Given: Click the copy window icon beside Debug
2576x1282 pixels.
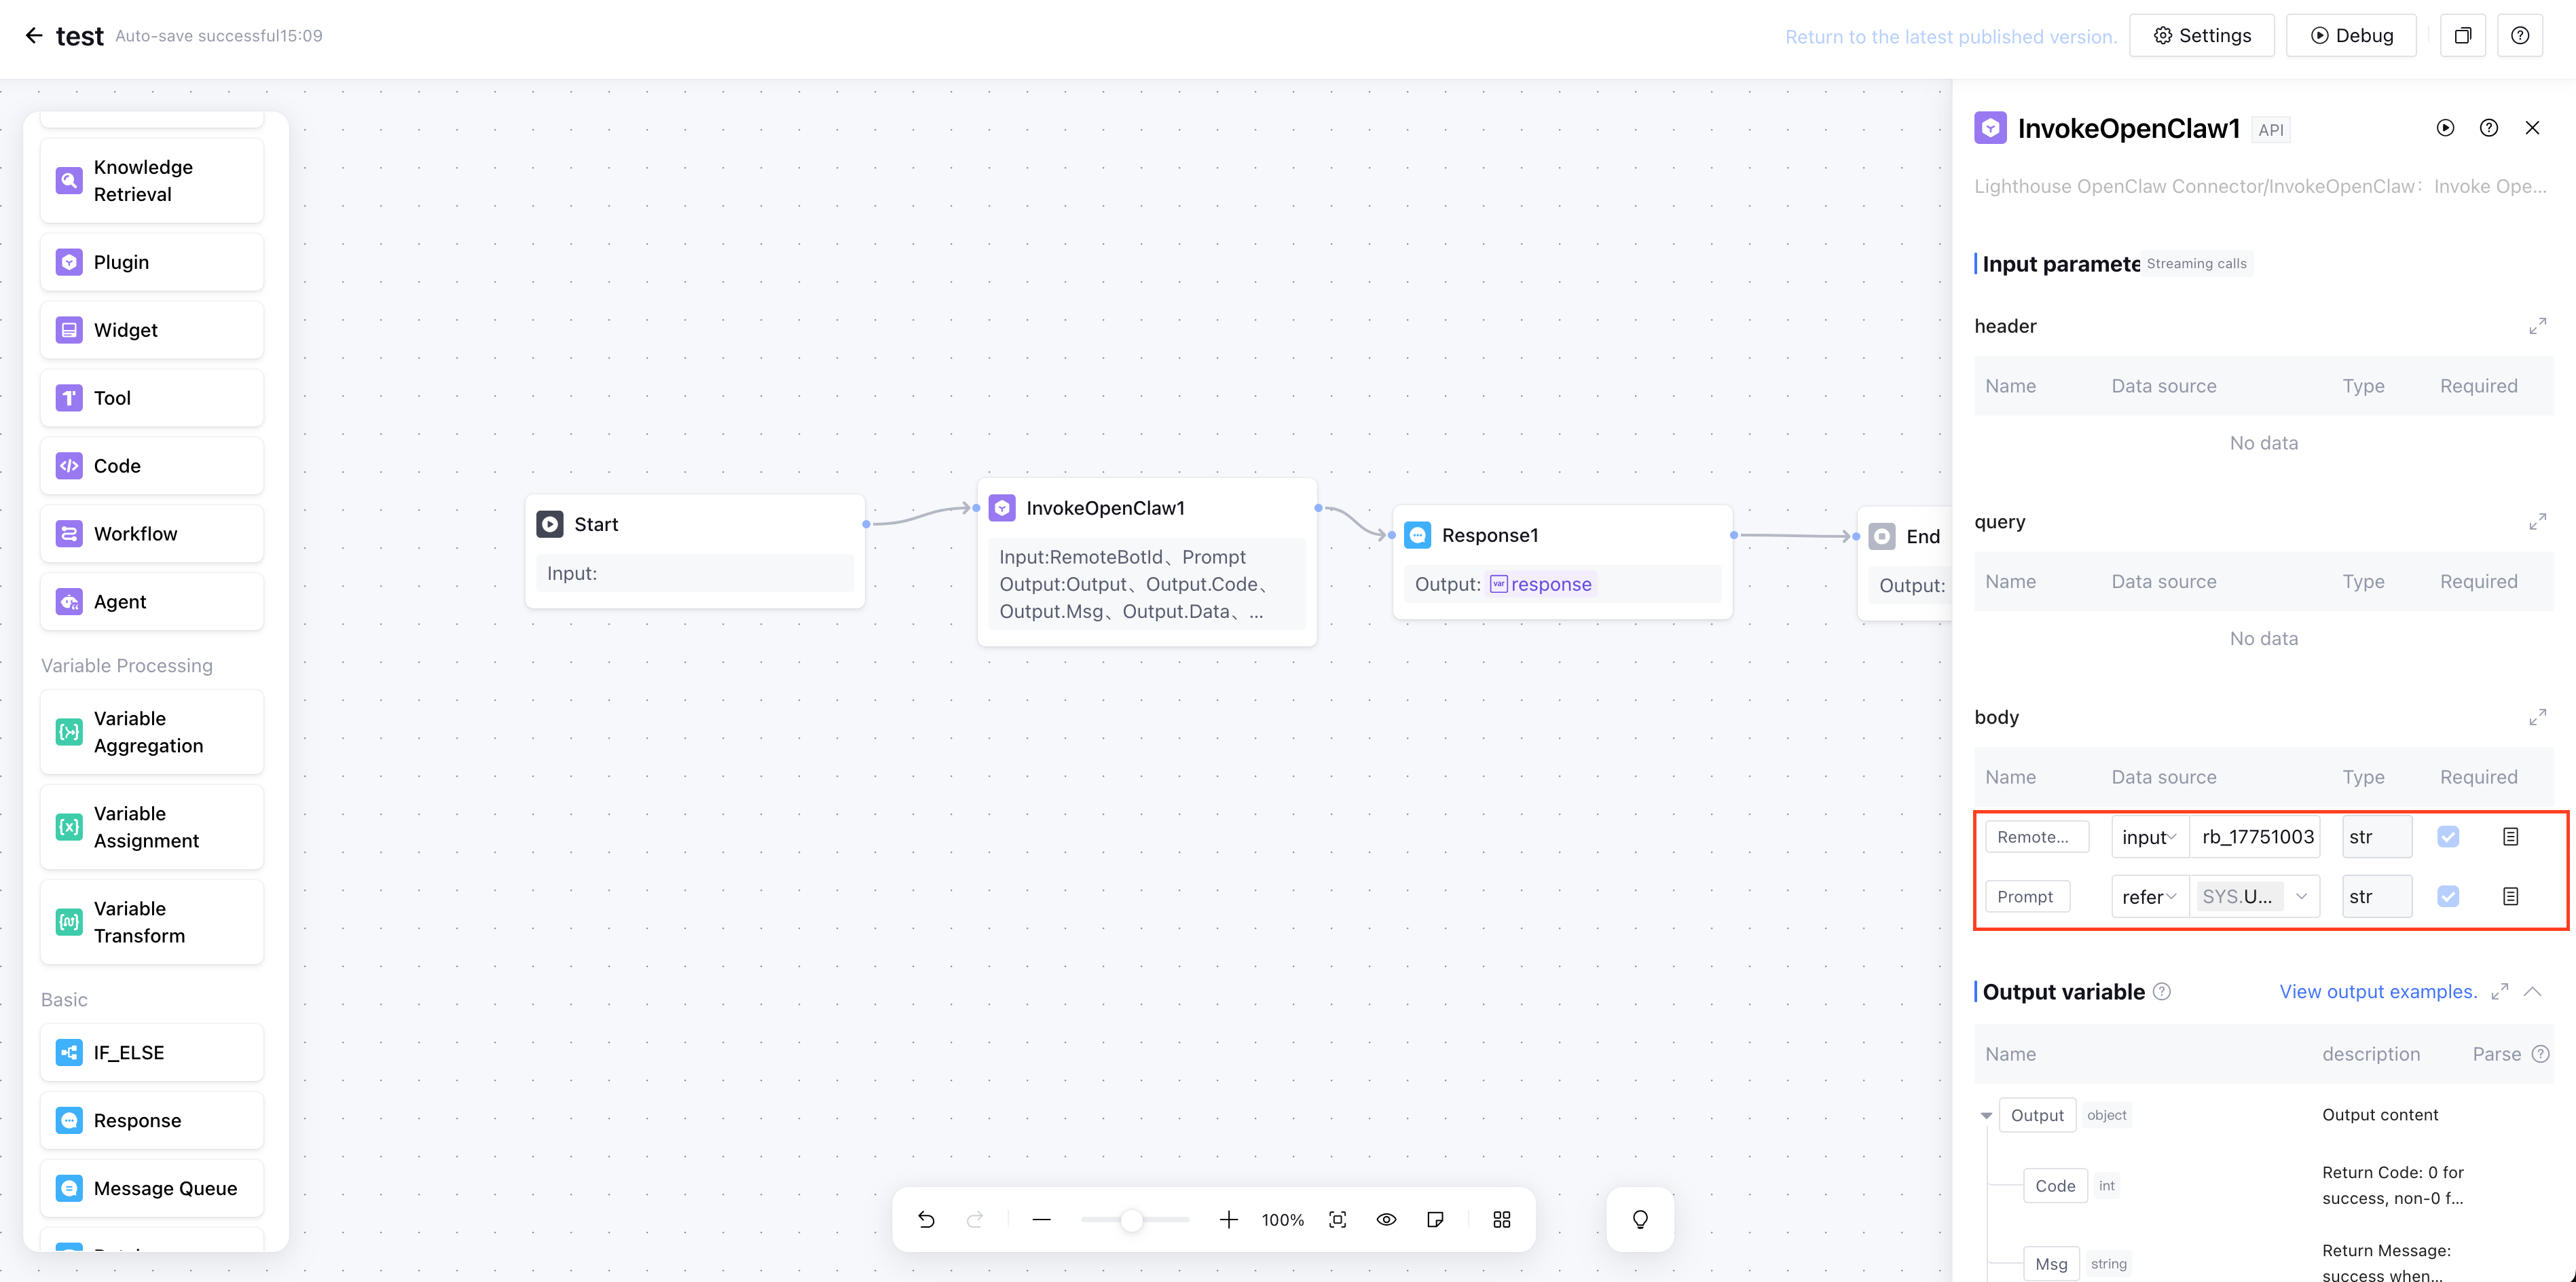Looking at the screenshot, I should coord(2462,36).
